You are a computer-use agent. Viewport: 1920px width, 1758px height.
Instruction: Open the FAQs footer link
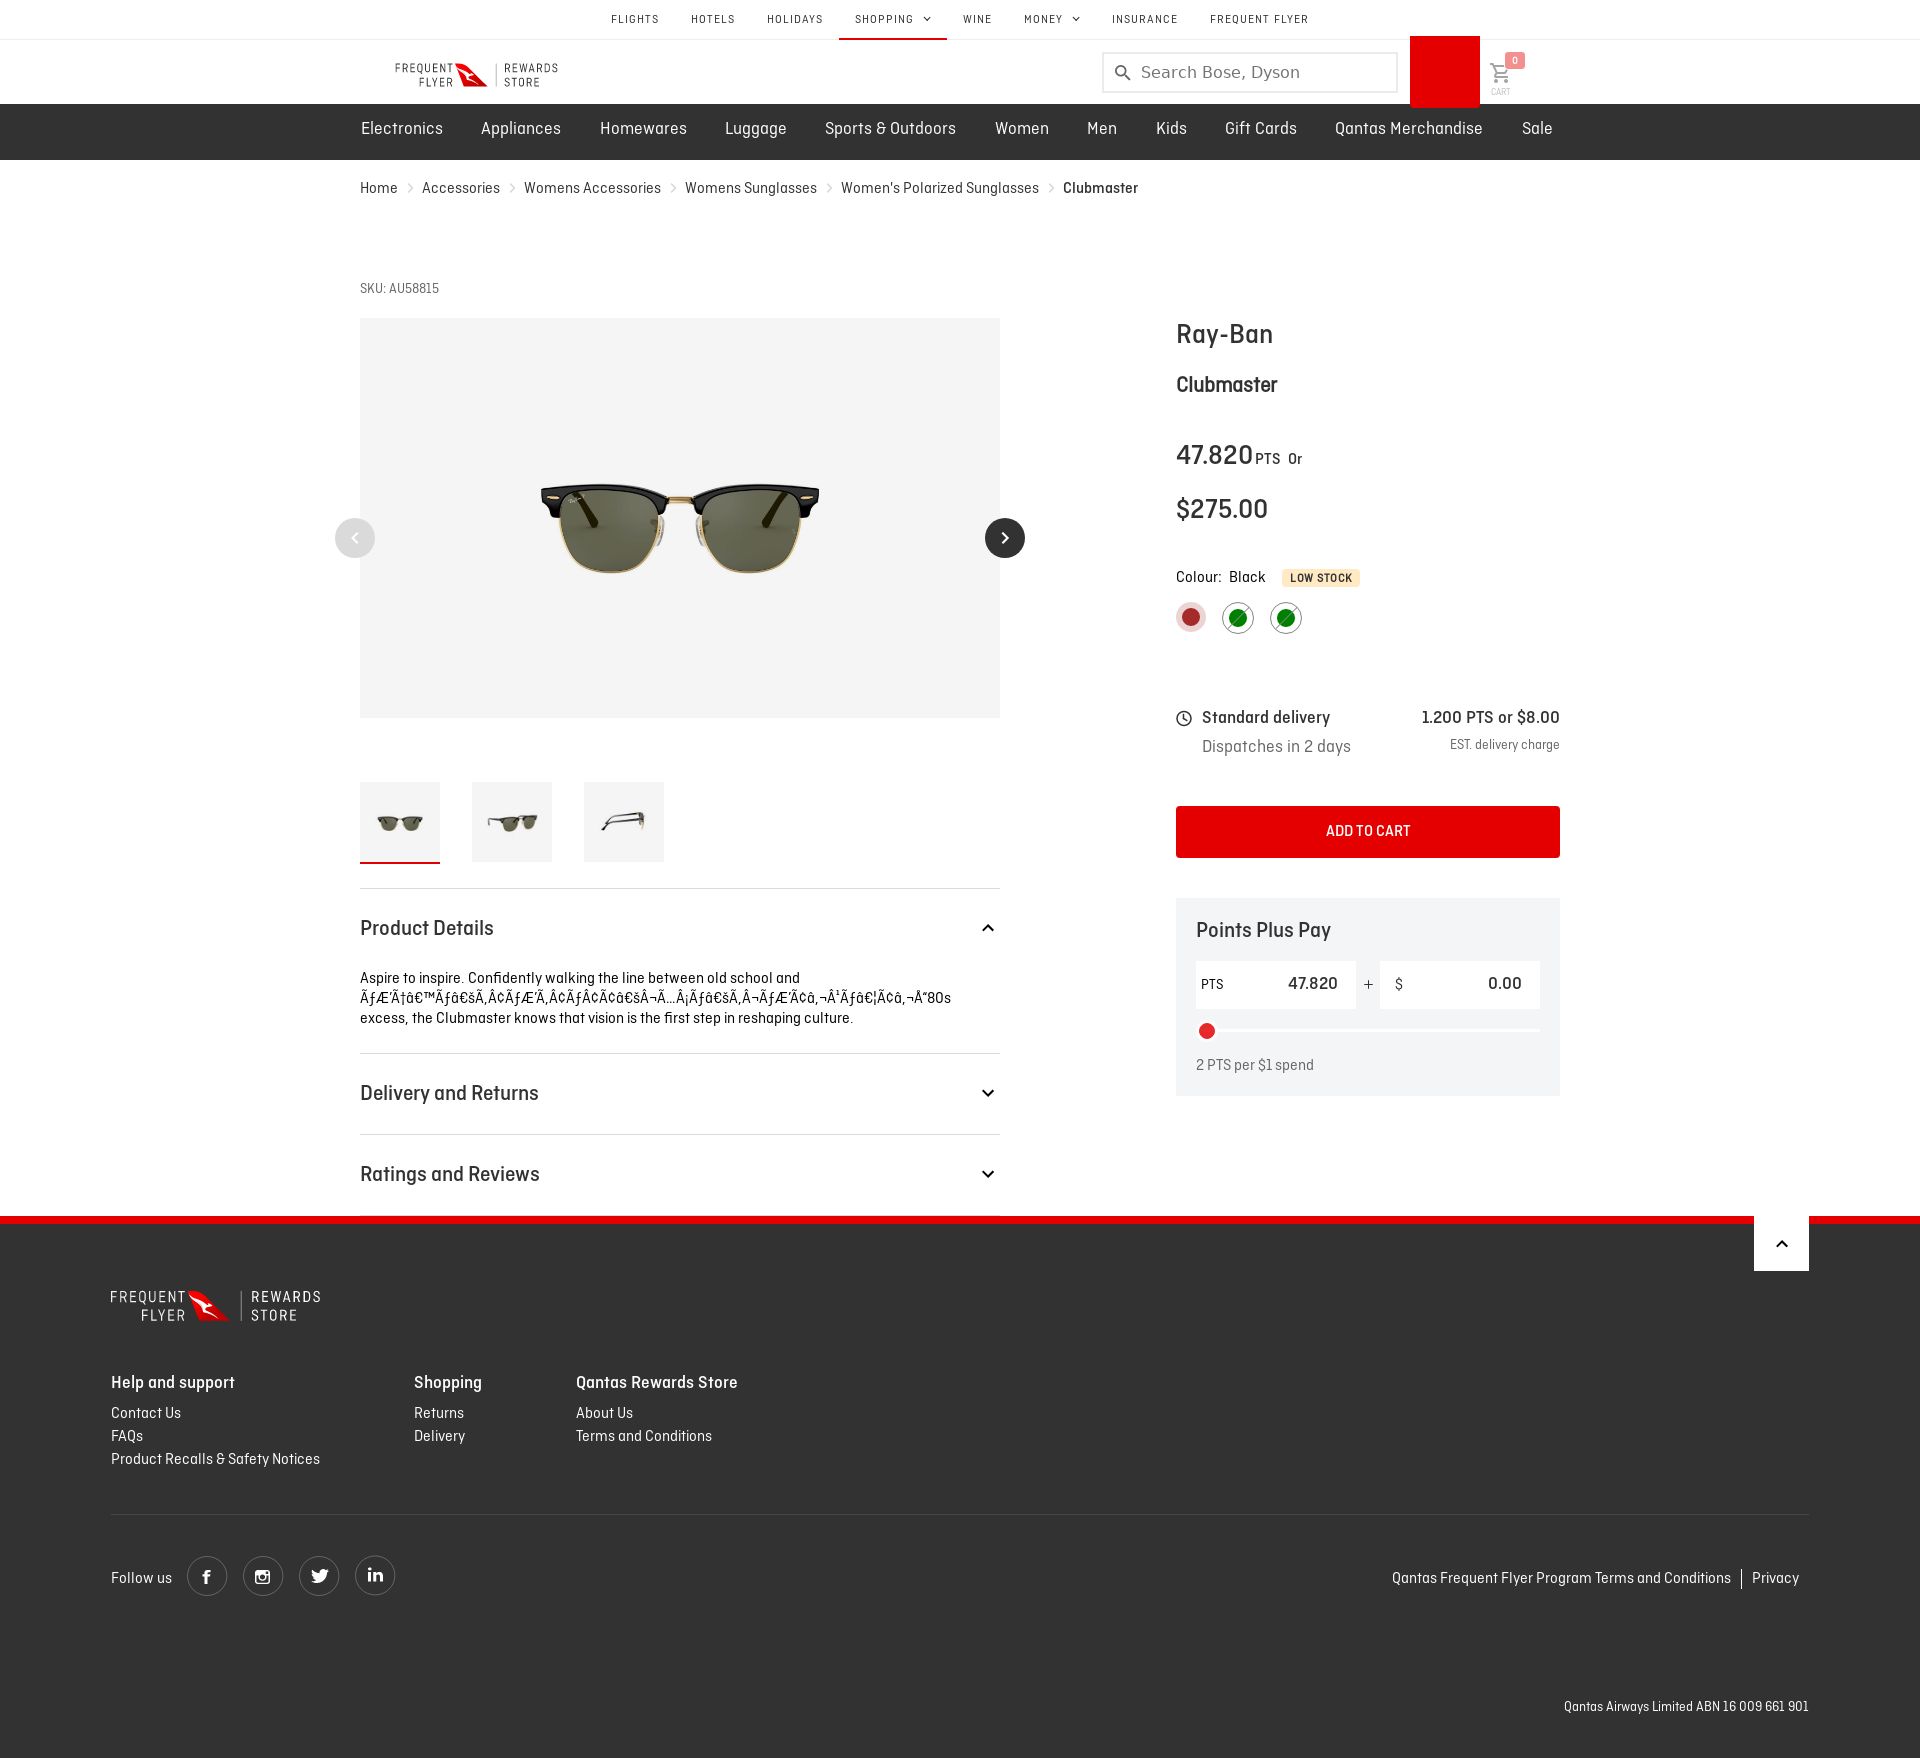(x=127, y=1436)
